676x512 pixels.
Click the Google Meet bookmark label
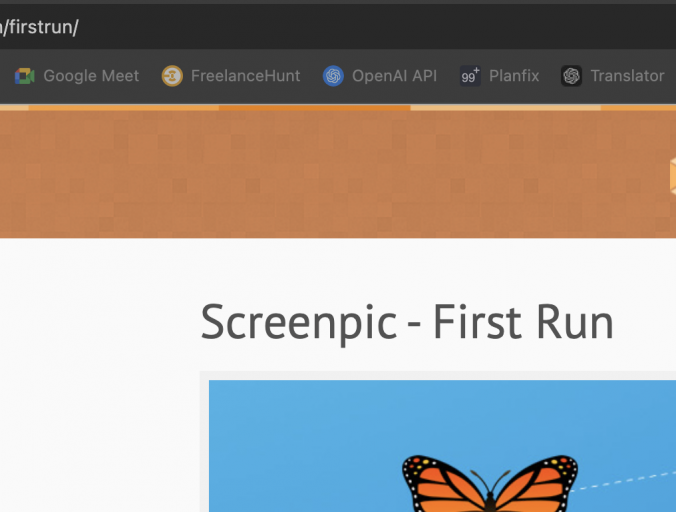(x=91, y=76)
